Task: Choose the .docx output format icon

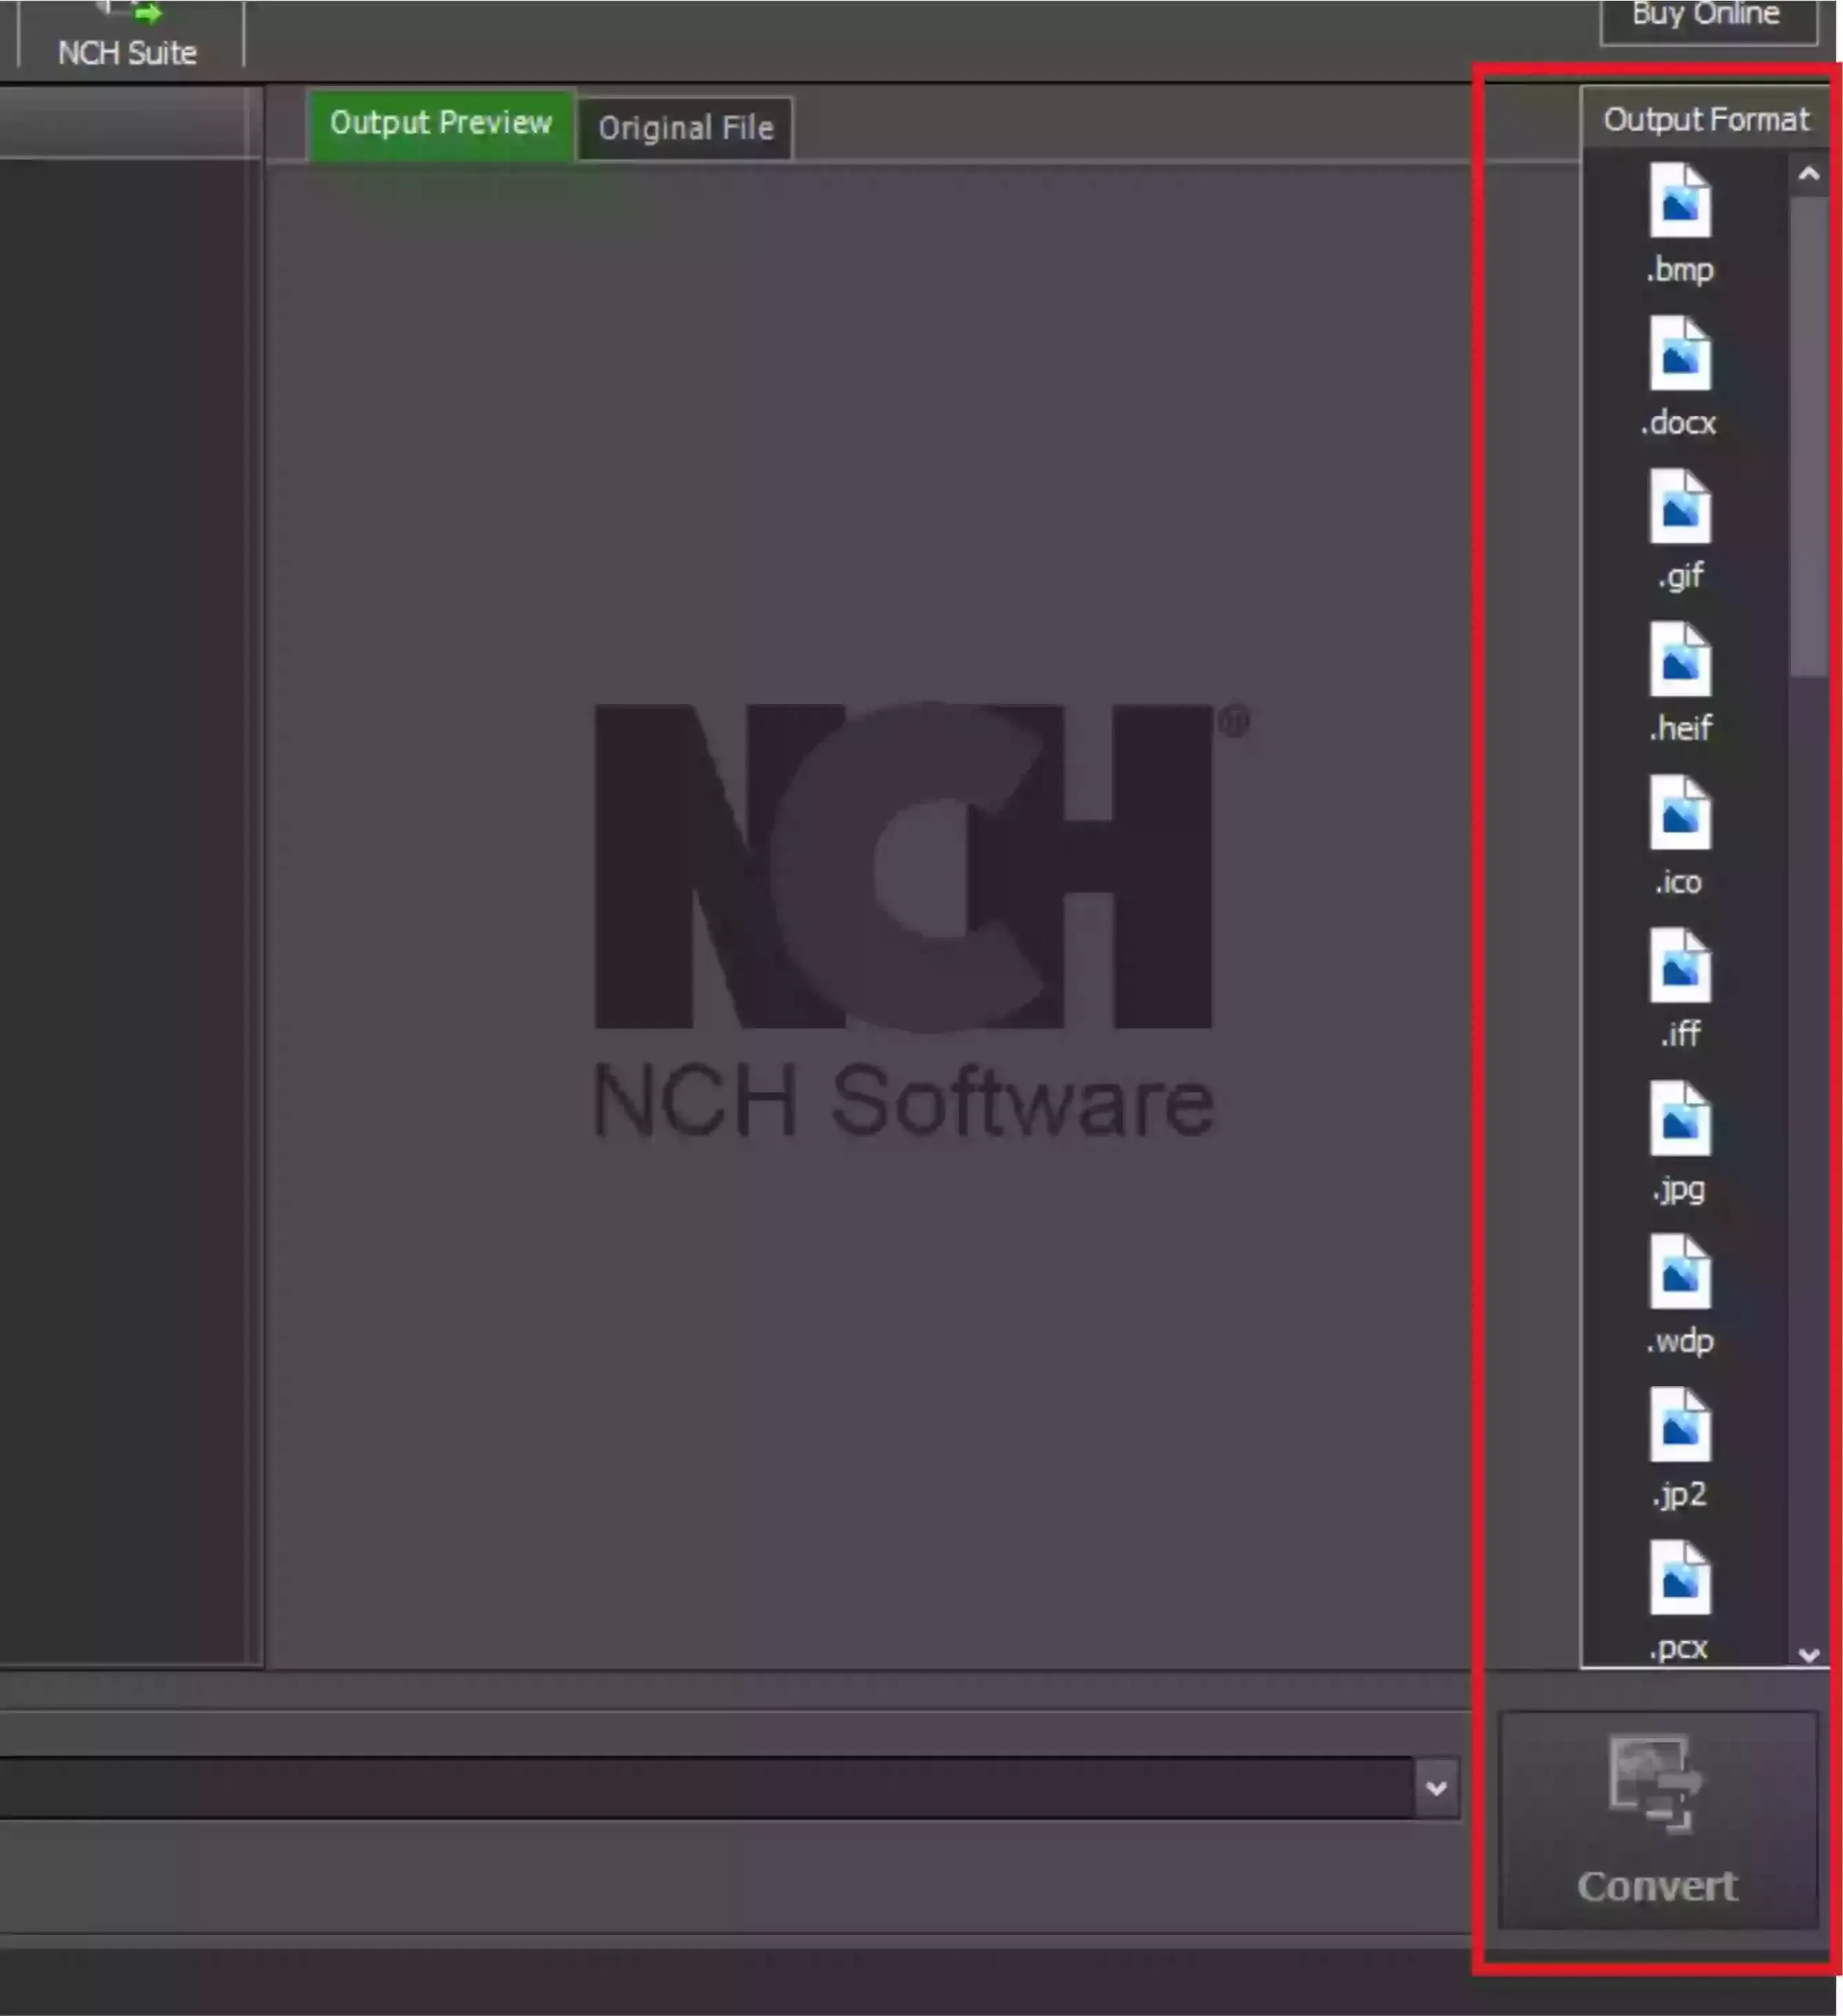Action: (x=1680, y=354)
